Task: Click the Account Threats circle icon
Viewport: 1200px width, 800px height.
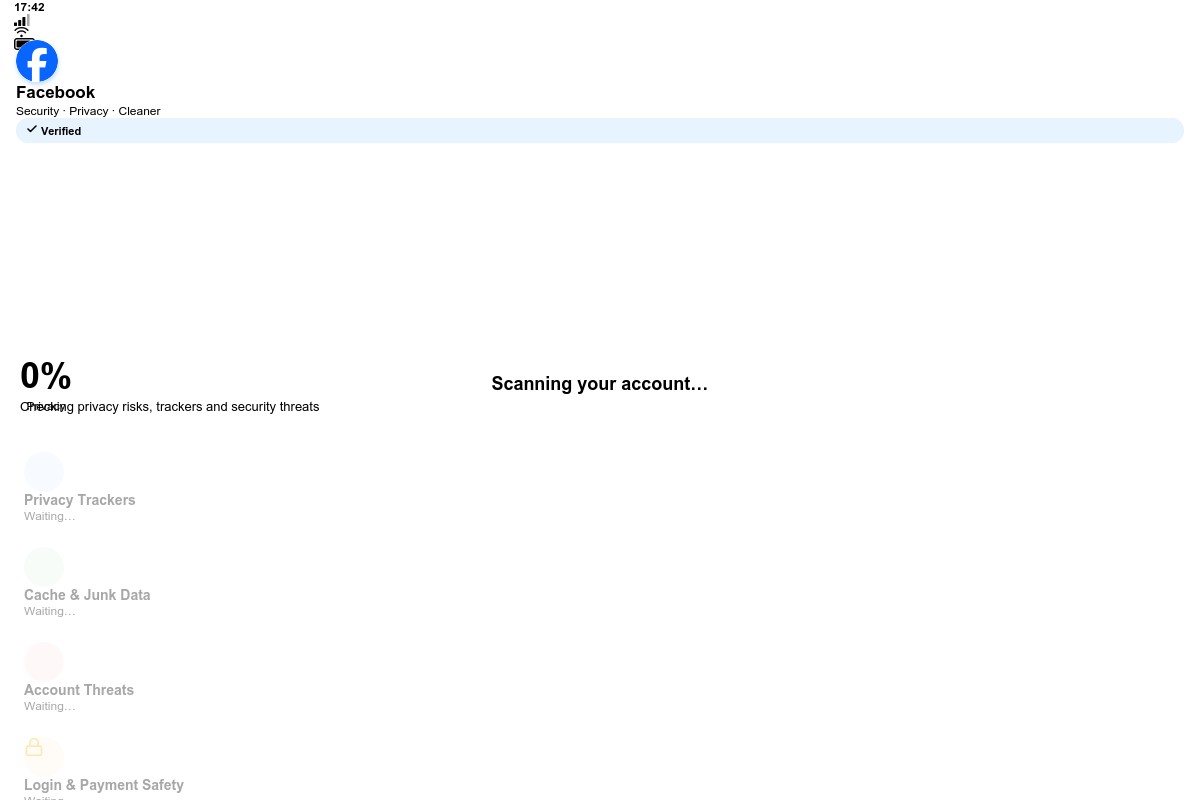Action: pyautogui.click(x=44, y=662)
